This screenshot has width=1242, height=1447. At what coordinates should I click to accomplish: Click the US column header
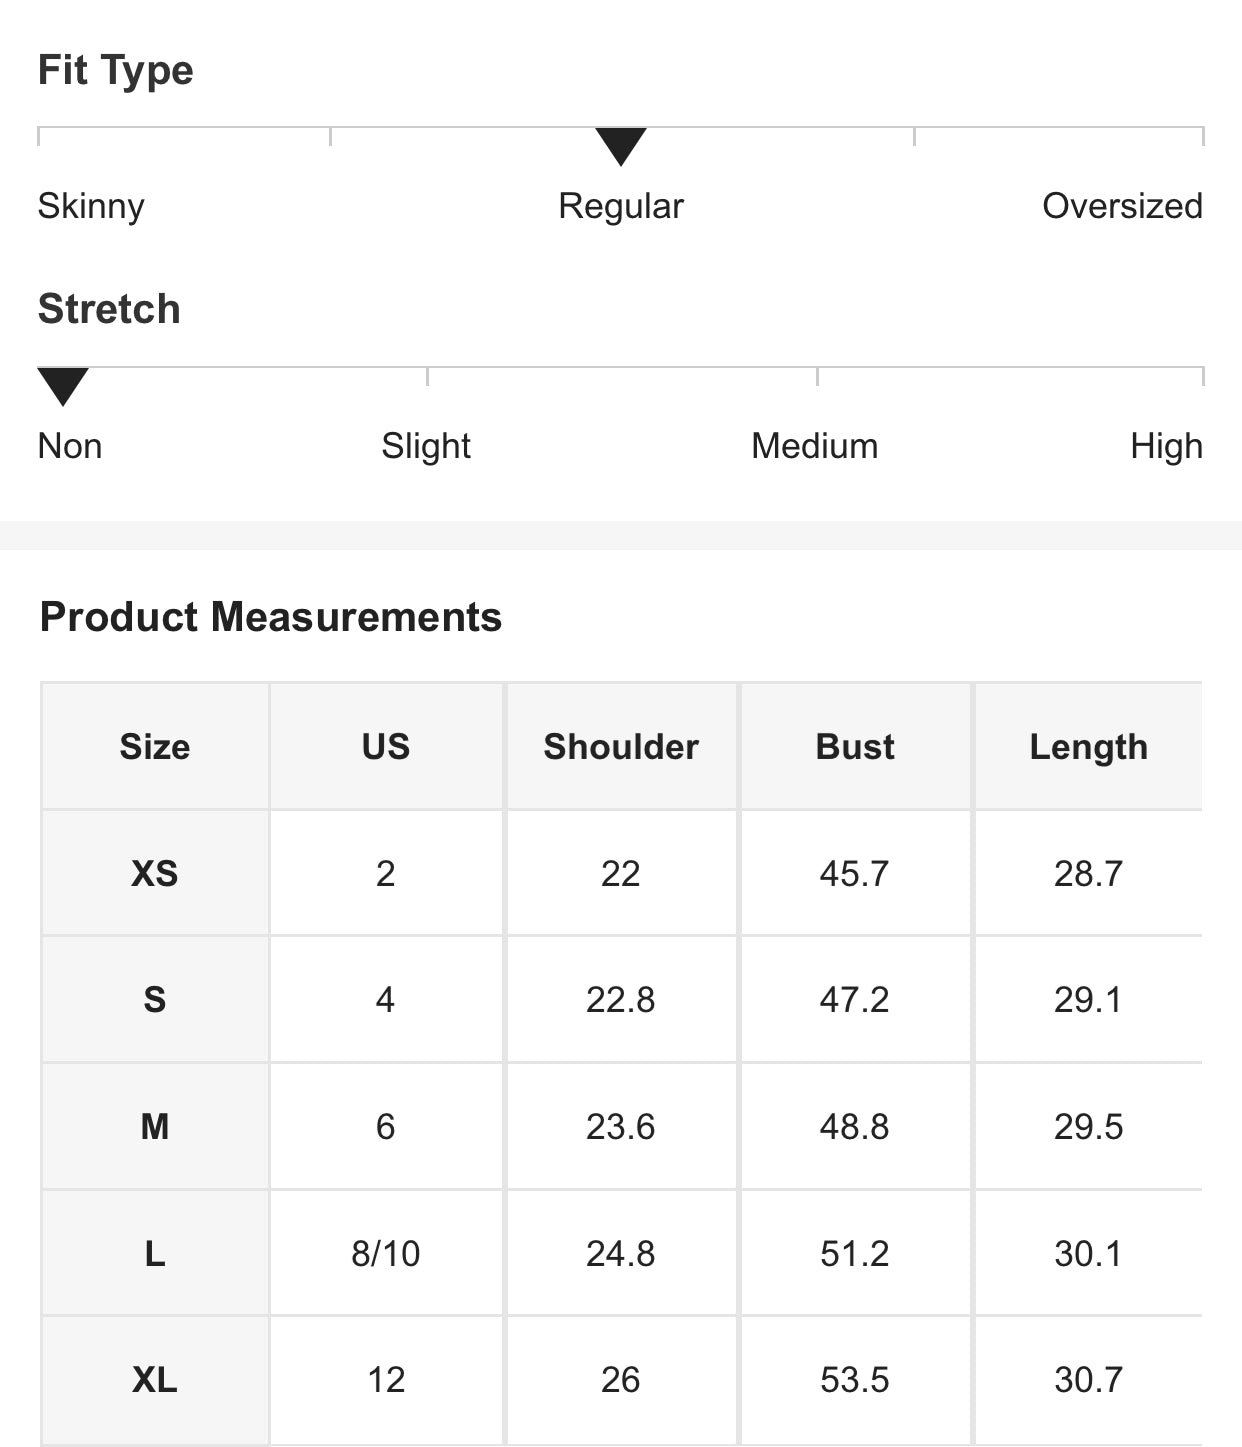click(x=385, y=747)
